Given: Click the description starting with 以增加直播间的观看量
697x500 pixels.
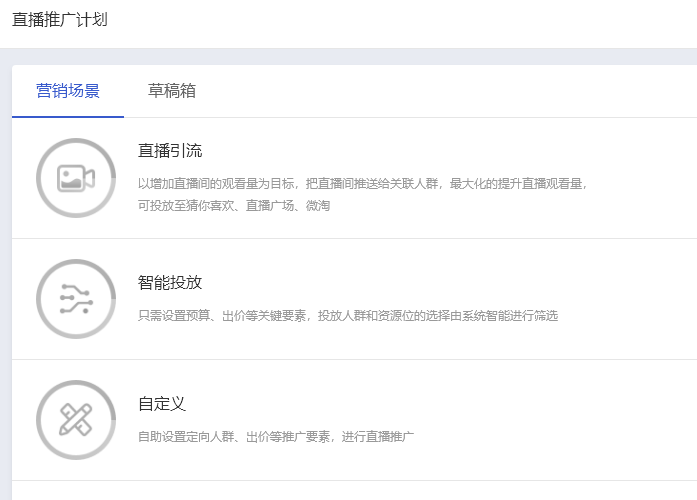Looking at the screenshot, I should click(x=362, y=184).
